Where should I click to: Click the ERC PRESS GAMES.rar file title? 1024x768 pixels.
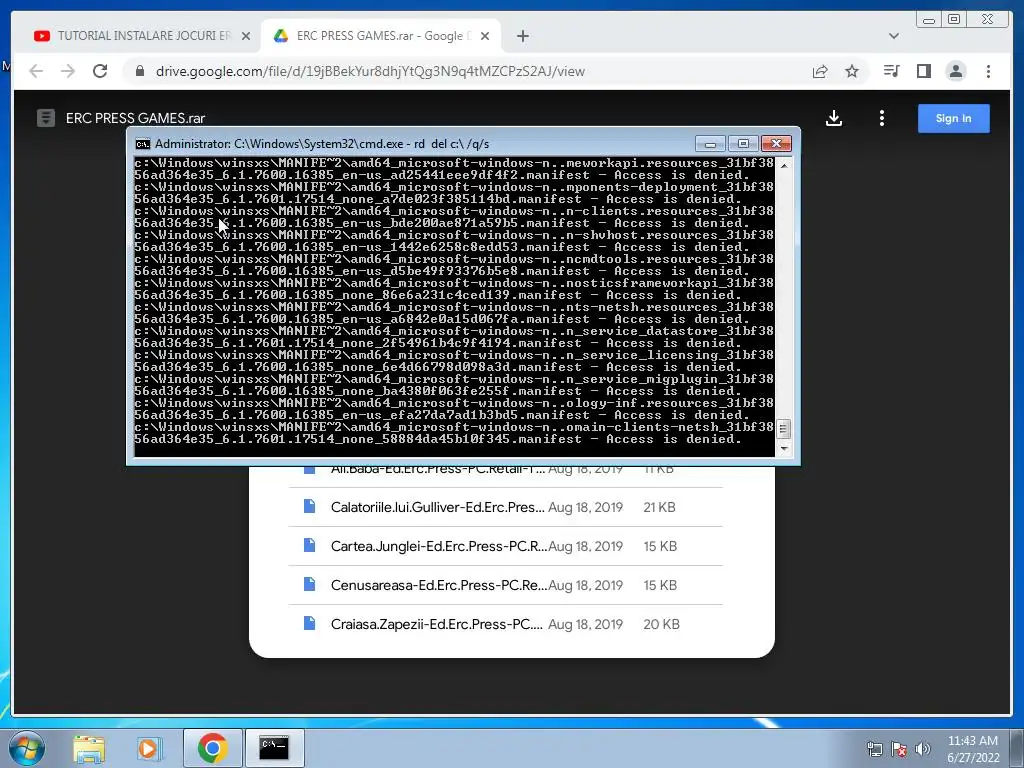pos(135,118)
